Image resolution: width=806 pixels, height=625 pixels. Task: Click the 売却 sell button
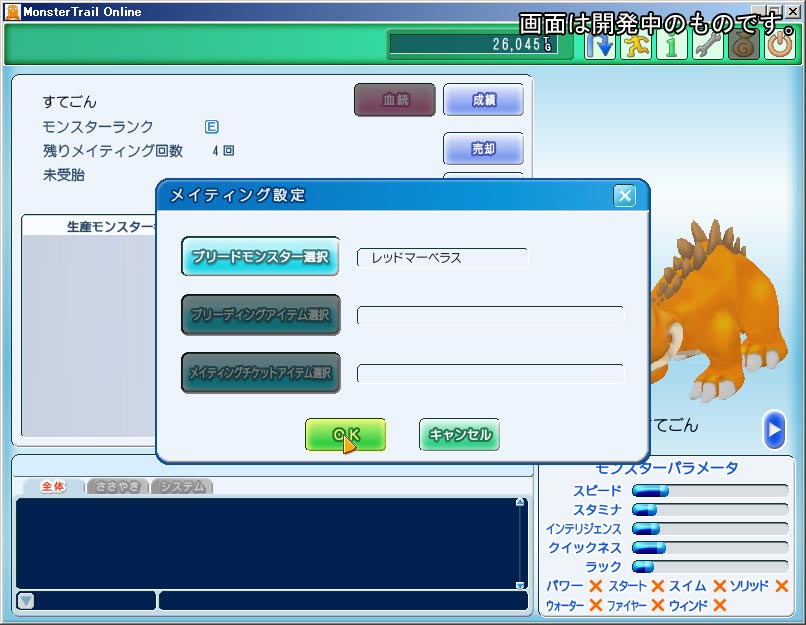(483, 149)
